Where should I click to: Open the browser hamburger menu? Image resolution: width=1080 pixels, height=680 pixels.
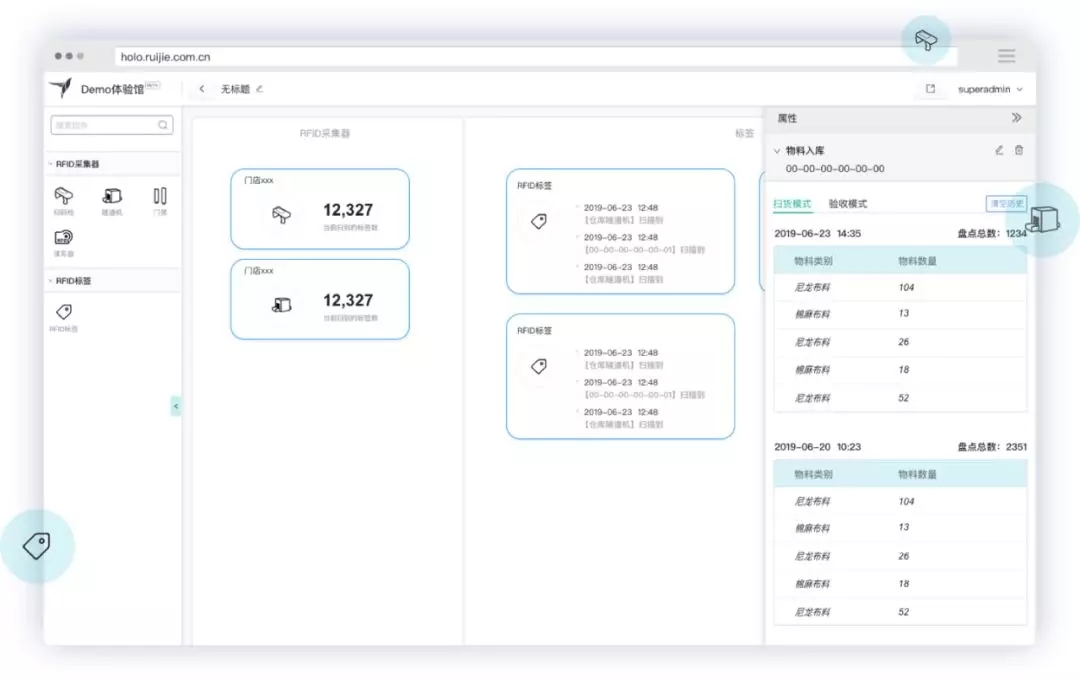coord(1006,56)
